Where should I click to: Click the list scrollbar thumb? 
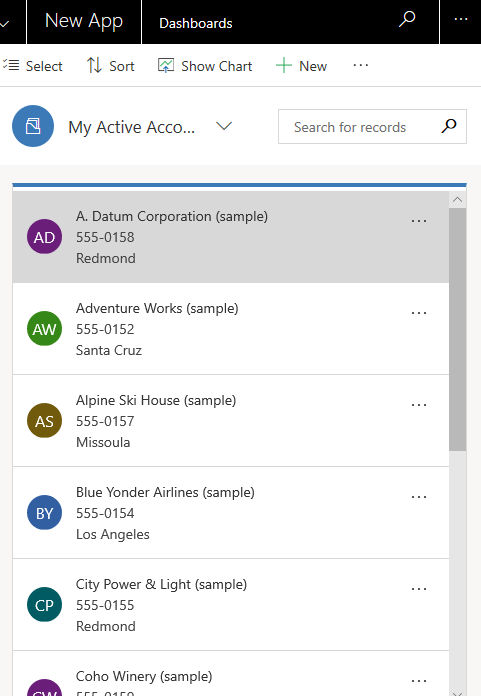click(x=457, y=329)
